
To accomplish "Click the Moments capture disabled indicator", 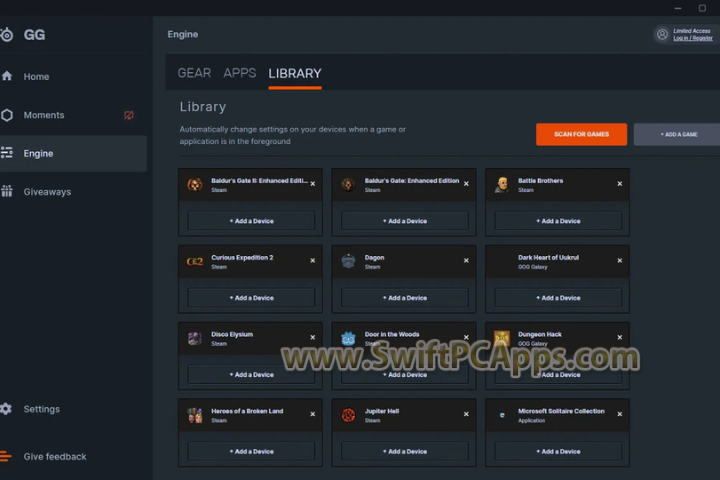I will [x=129, y=115].
